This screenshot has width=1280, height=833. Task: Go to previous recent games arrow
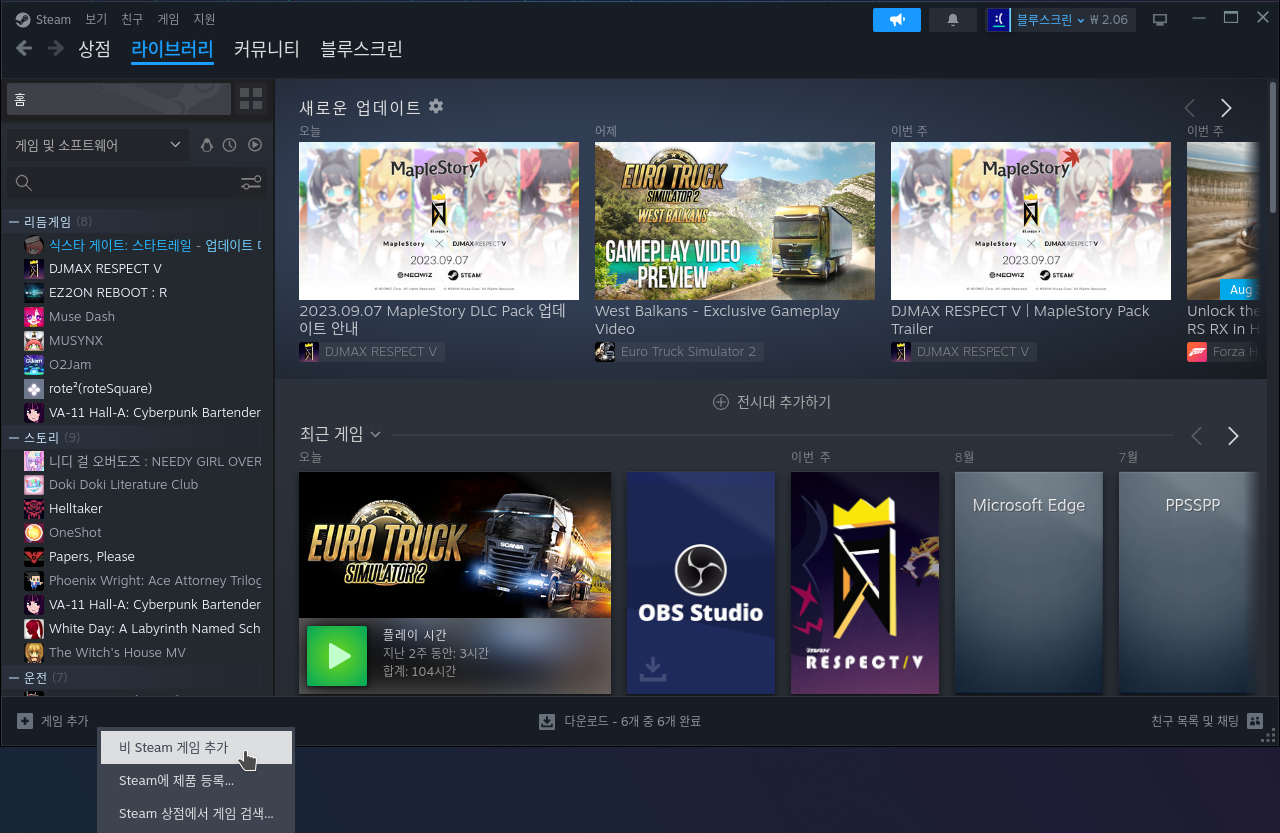(x=1197, y=436)
